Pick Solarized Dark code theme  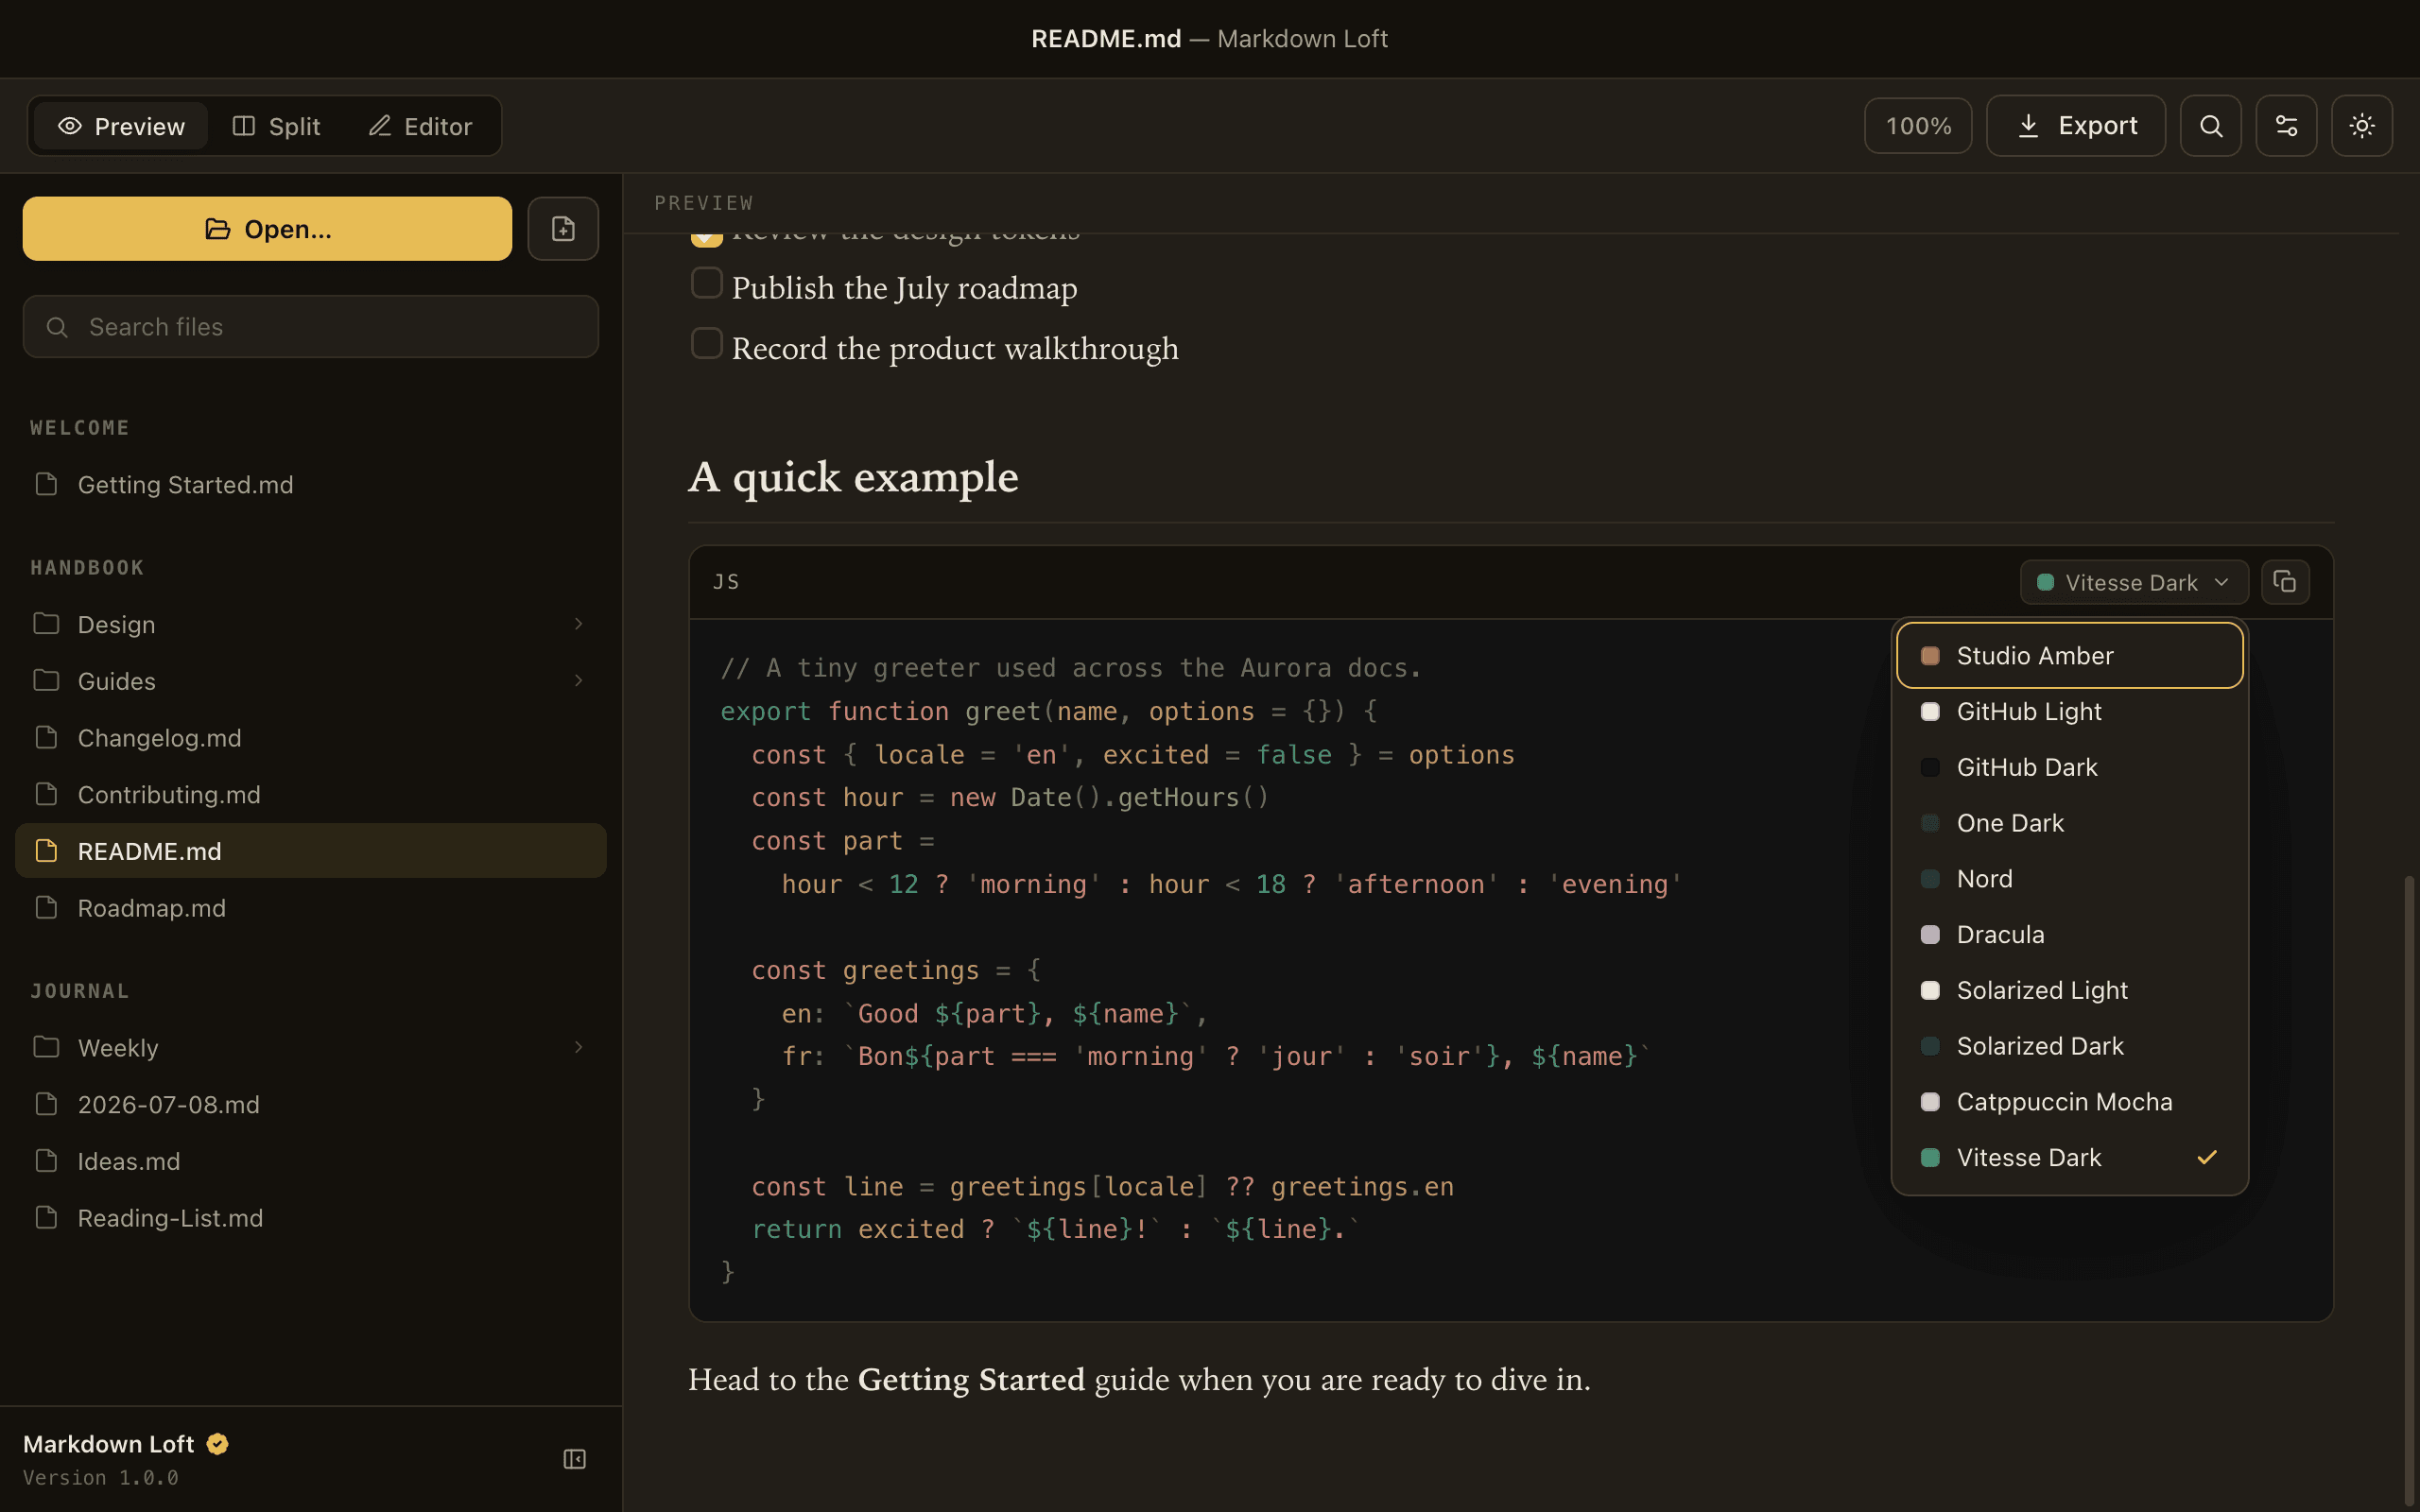[x=2070, y=1046]
